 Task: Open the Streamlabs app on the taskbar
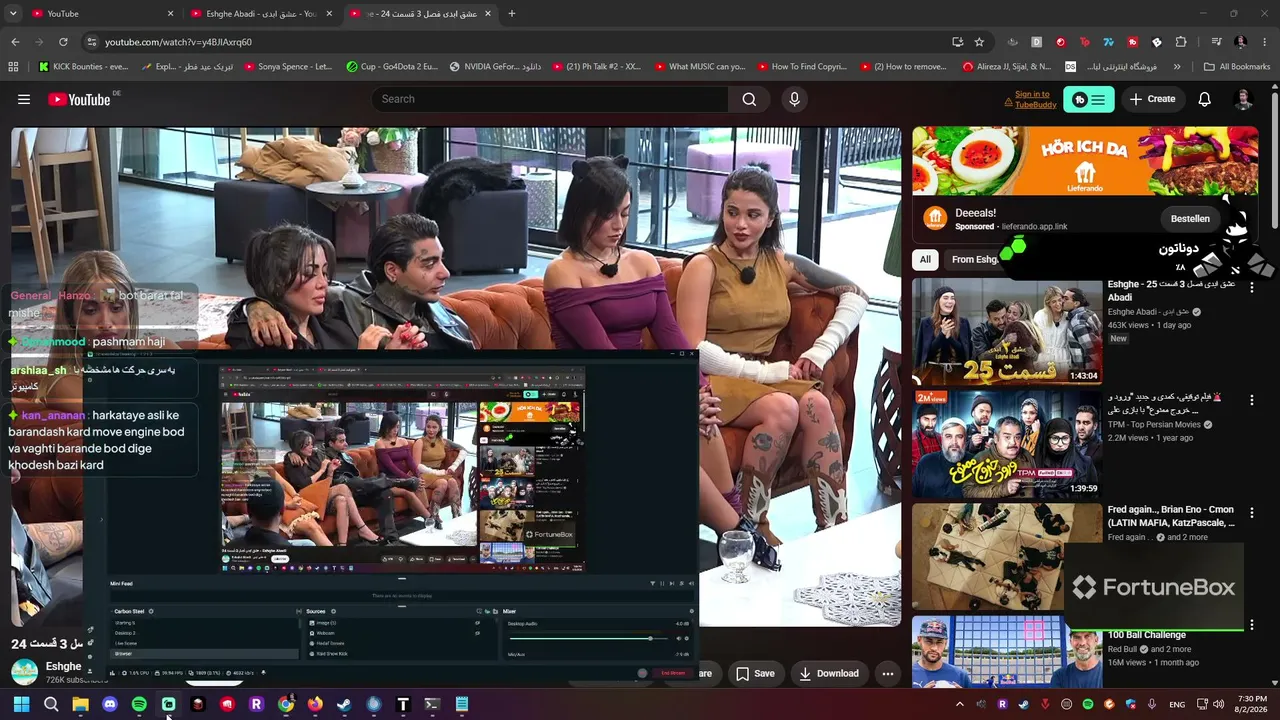168,704
